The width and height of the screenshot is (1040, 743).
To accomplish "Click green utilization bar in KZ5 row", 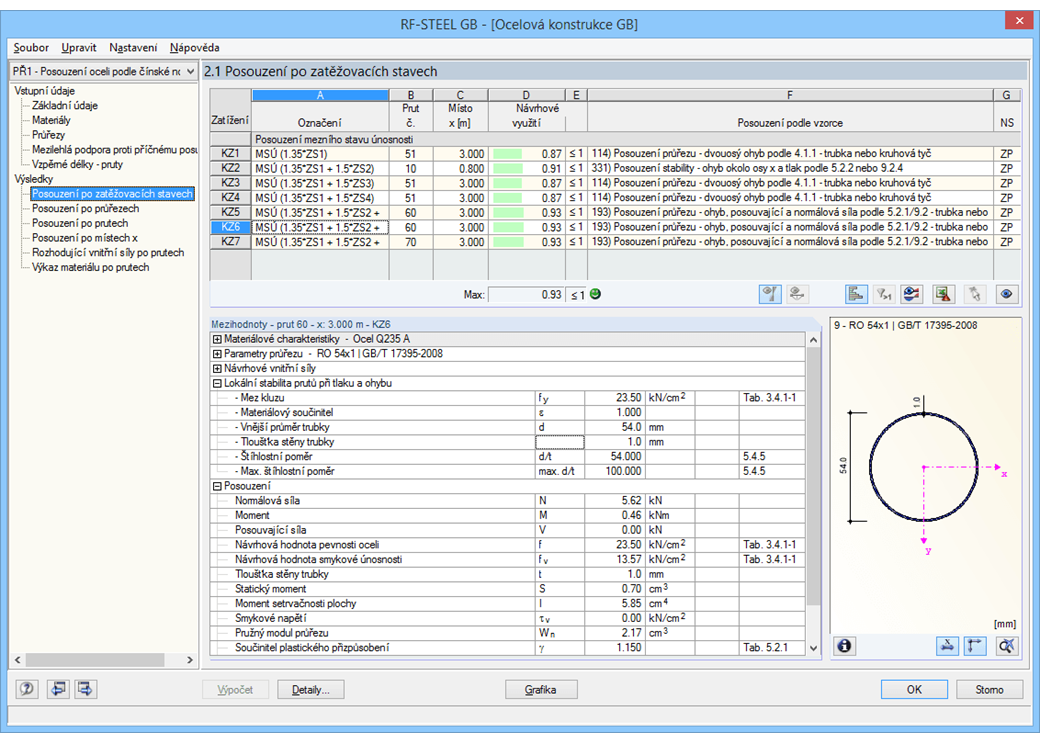I will click(x=507, y=212).
